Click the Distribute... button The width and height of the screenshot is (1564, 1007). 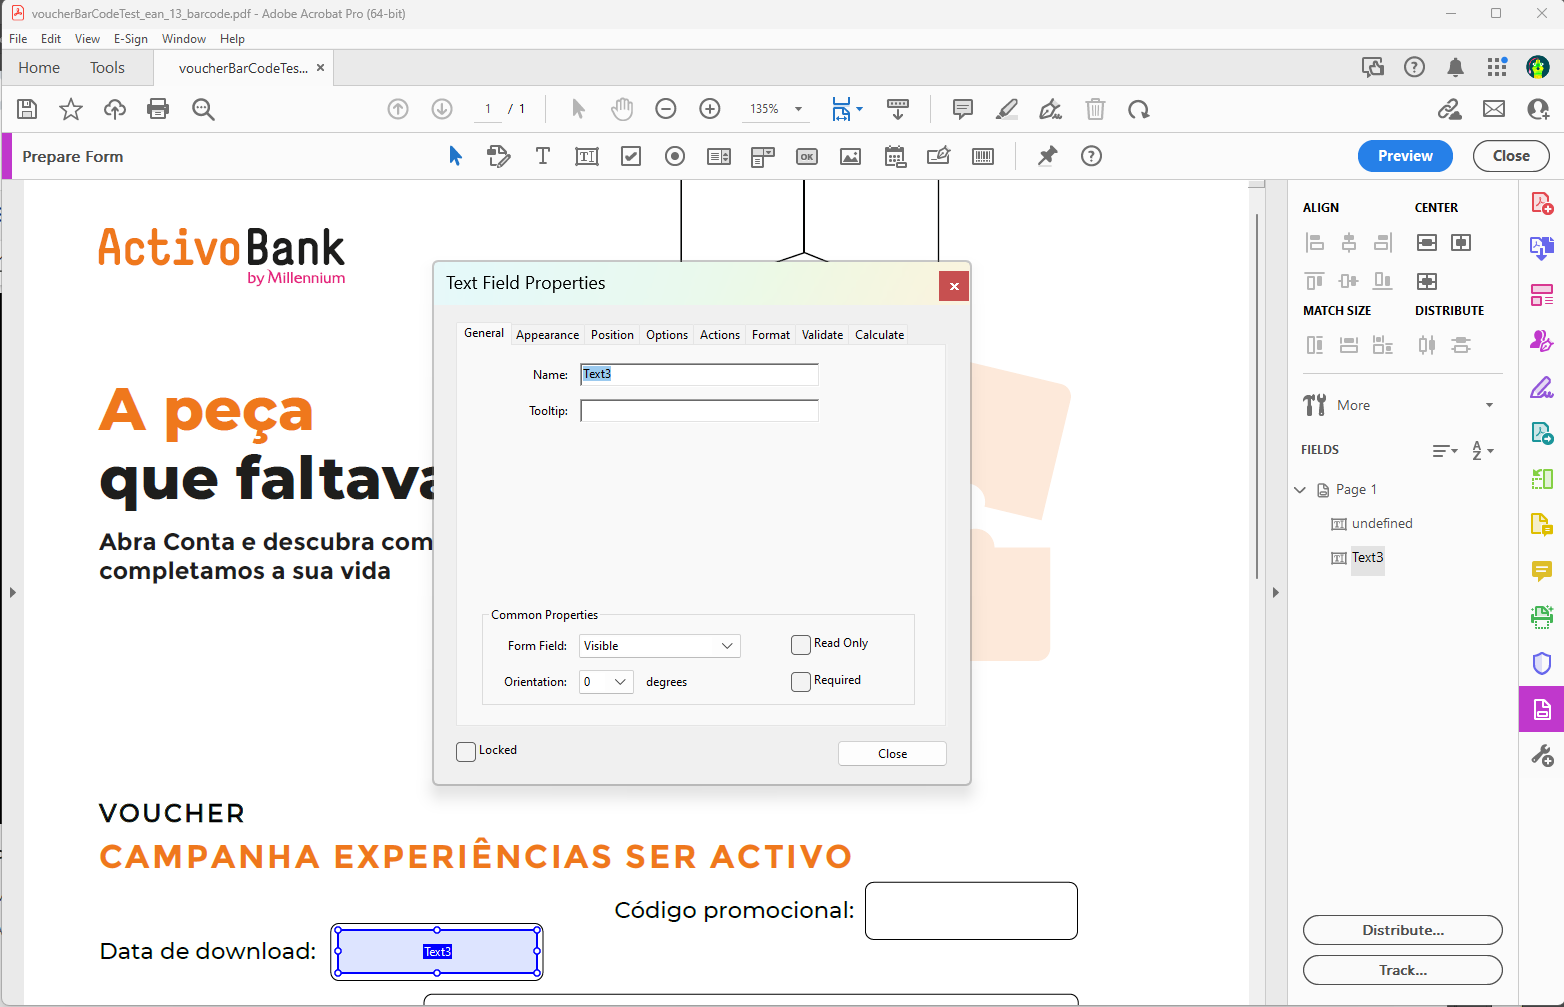point(1402,930)
